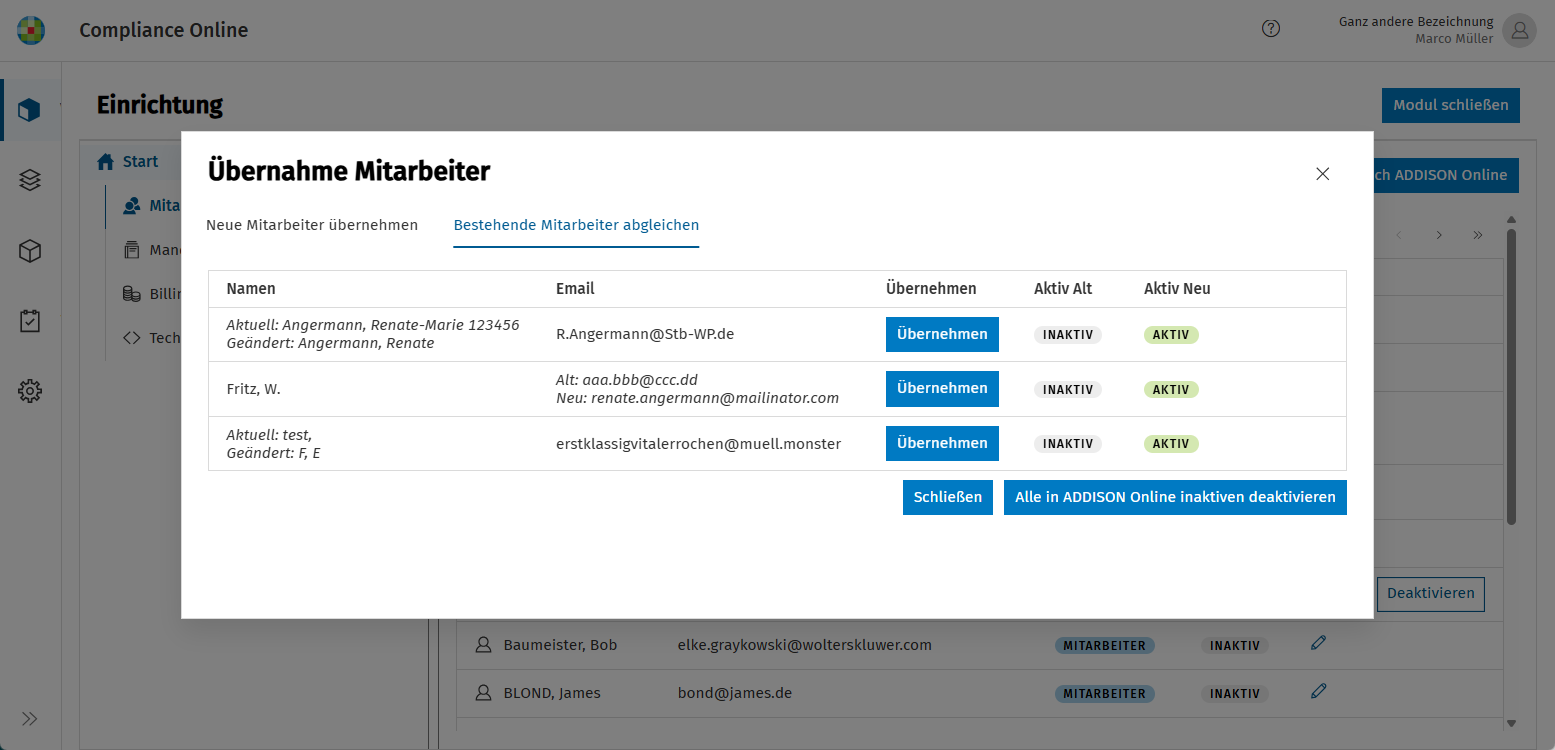The height and width of the screenshot is (750, 1555).
Task: Open the calendar checklist sidebar icon
Action: pos(30,321)
